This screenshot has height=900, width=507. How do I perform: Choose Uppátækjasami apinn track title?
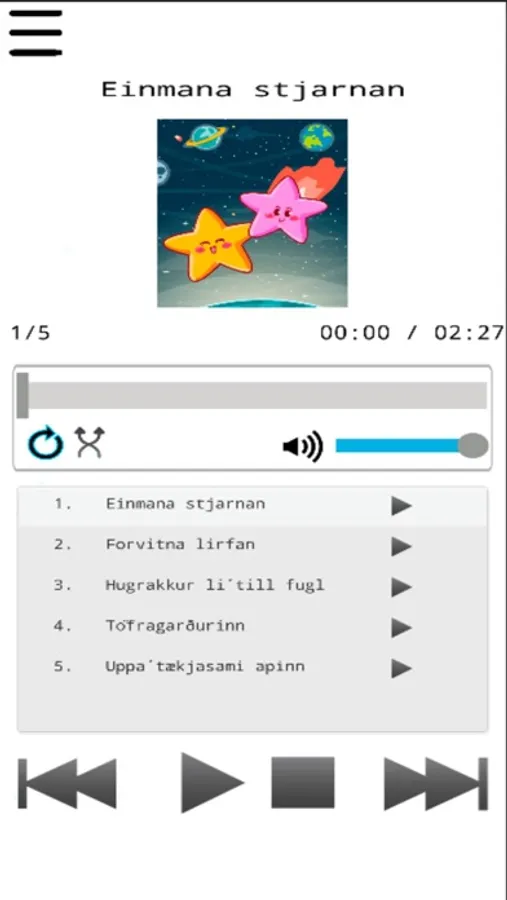point(205,666)
